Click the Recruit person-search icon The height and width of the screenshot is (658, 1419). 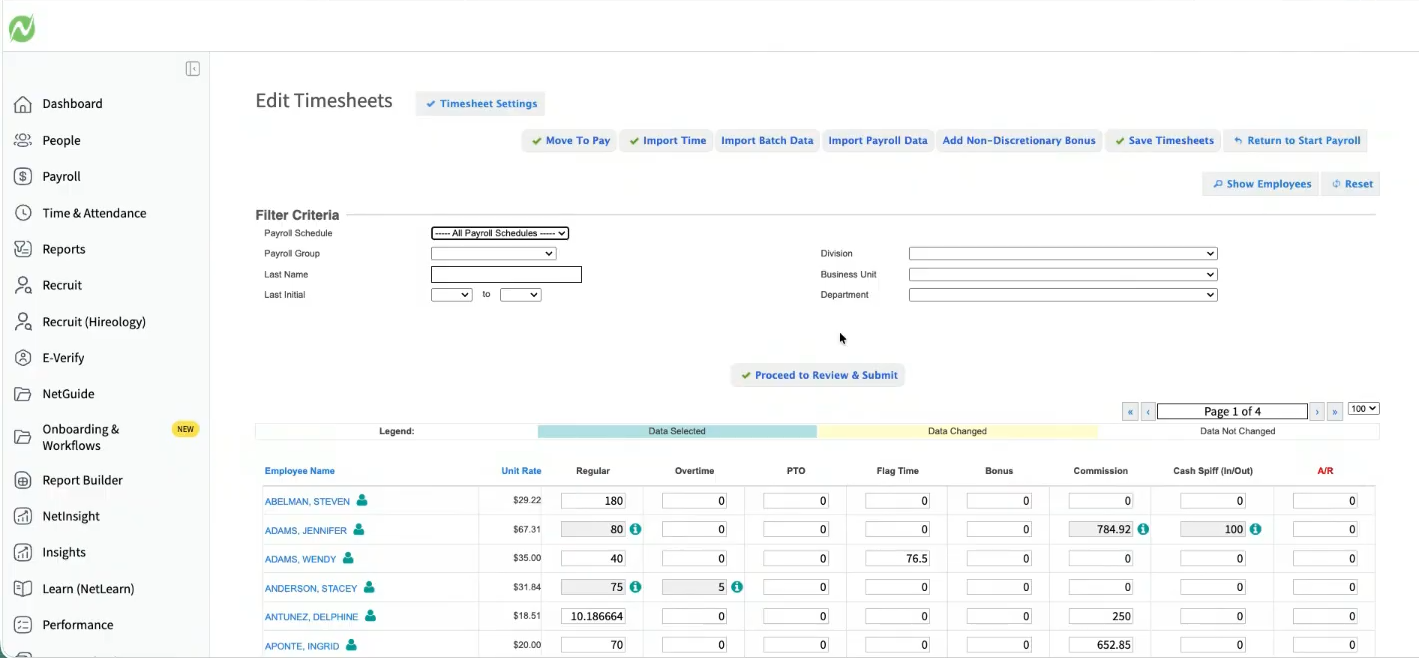pos(23,285)
